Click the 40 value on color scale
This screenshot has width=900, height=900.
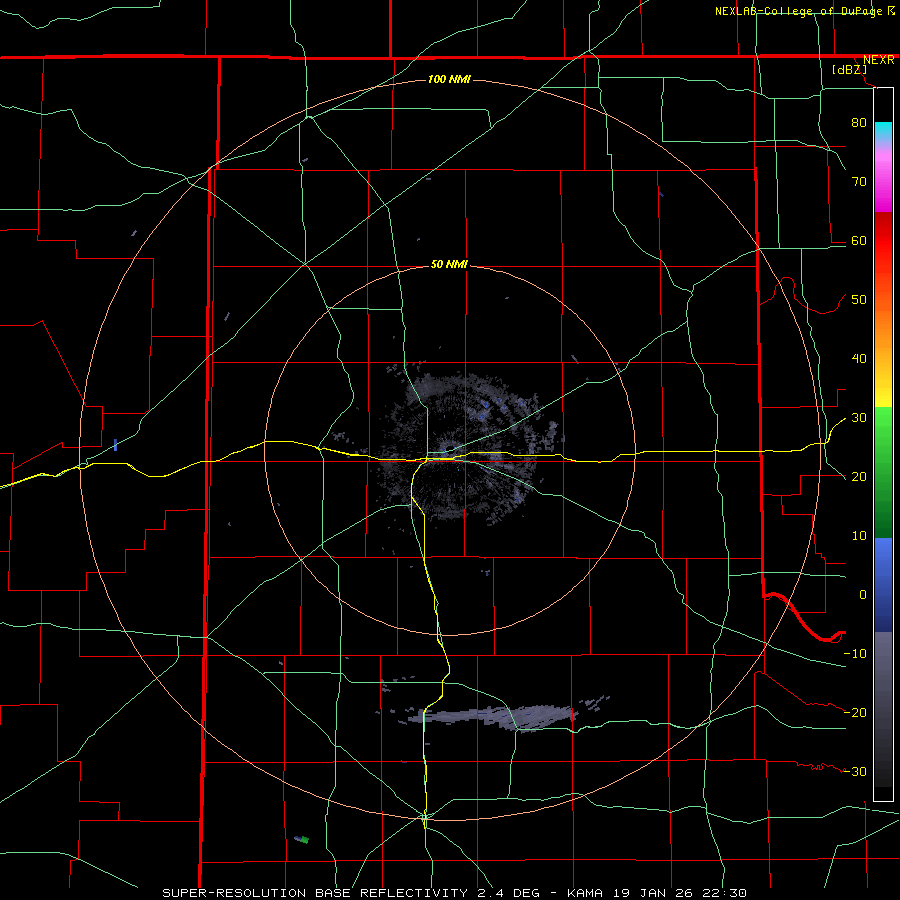pos(859,358)
